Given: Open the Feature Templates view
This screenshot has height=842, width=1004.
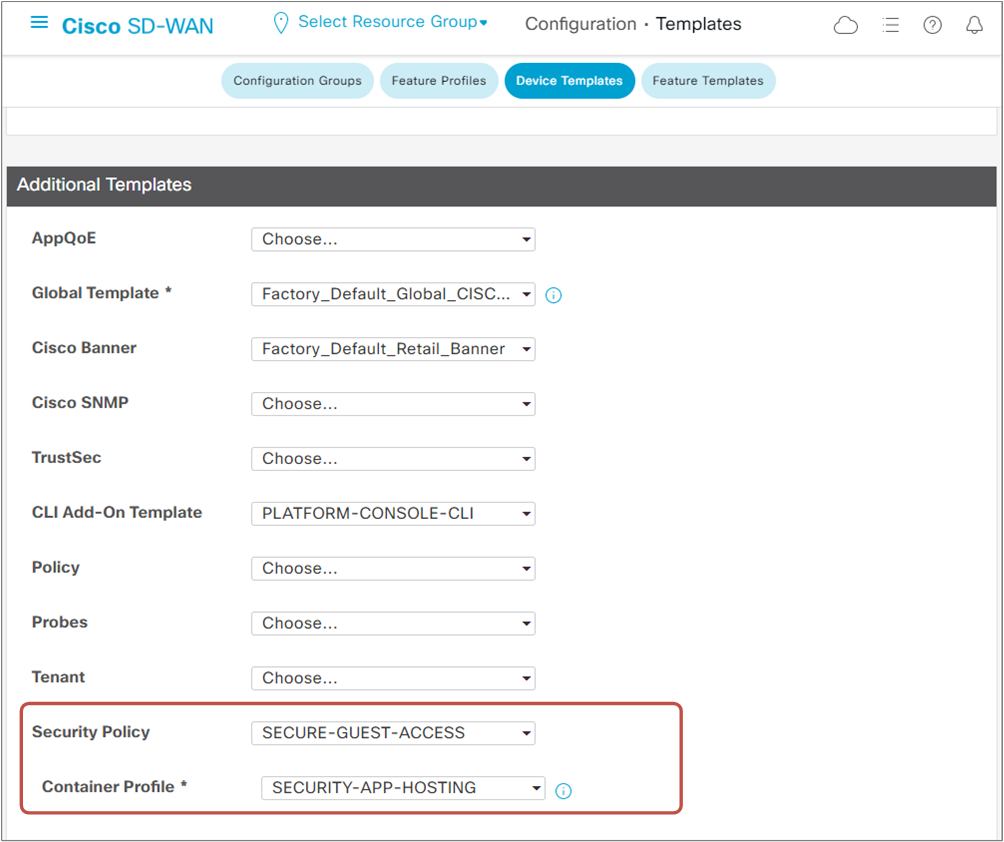Looking at the screenshot, I should coord(708,81).
